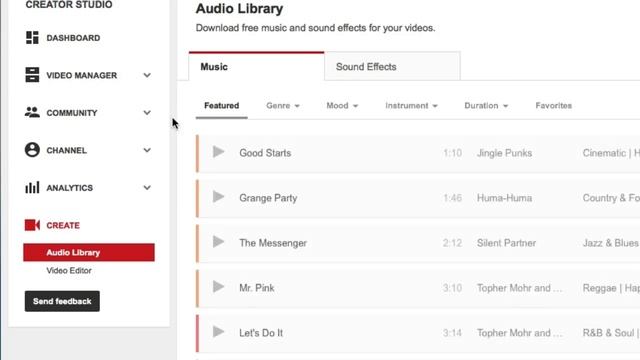
Task: Expand the Analytics section chevron
Action: [147, 188]
